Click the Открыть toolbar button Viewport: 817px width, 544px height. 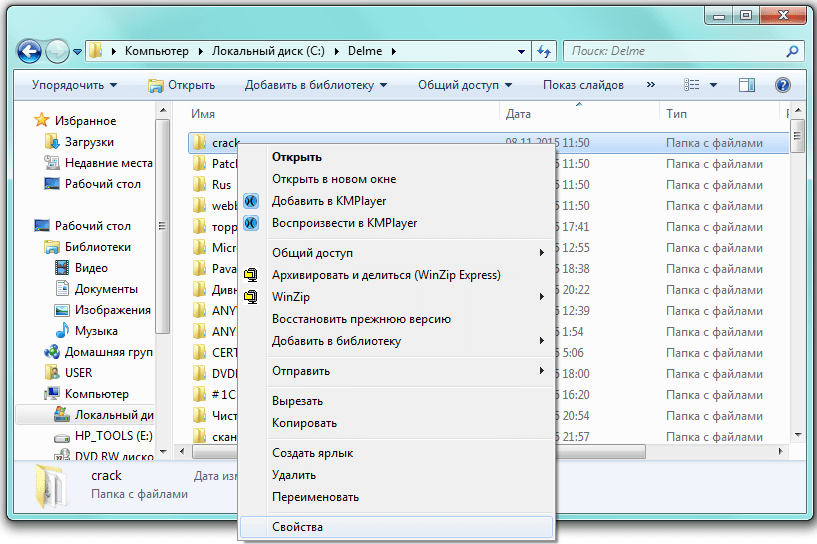tap(181, 85)
